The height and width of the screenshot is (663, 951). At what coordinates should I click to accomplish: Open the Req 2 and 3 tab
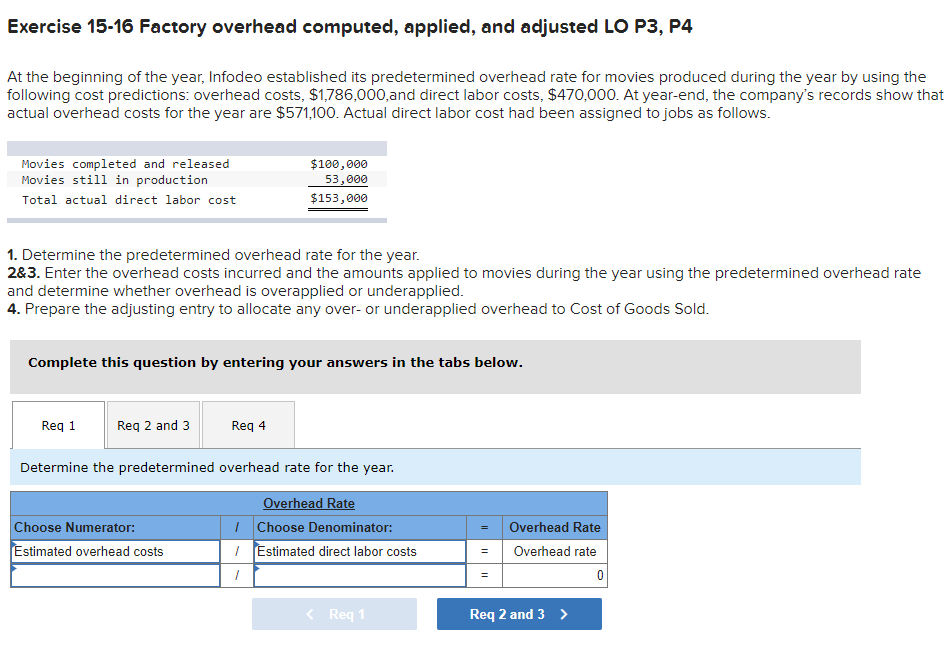pos(152,424)
